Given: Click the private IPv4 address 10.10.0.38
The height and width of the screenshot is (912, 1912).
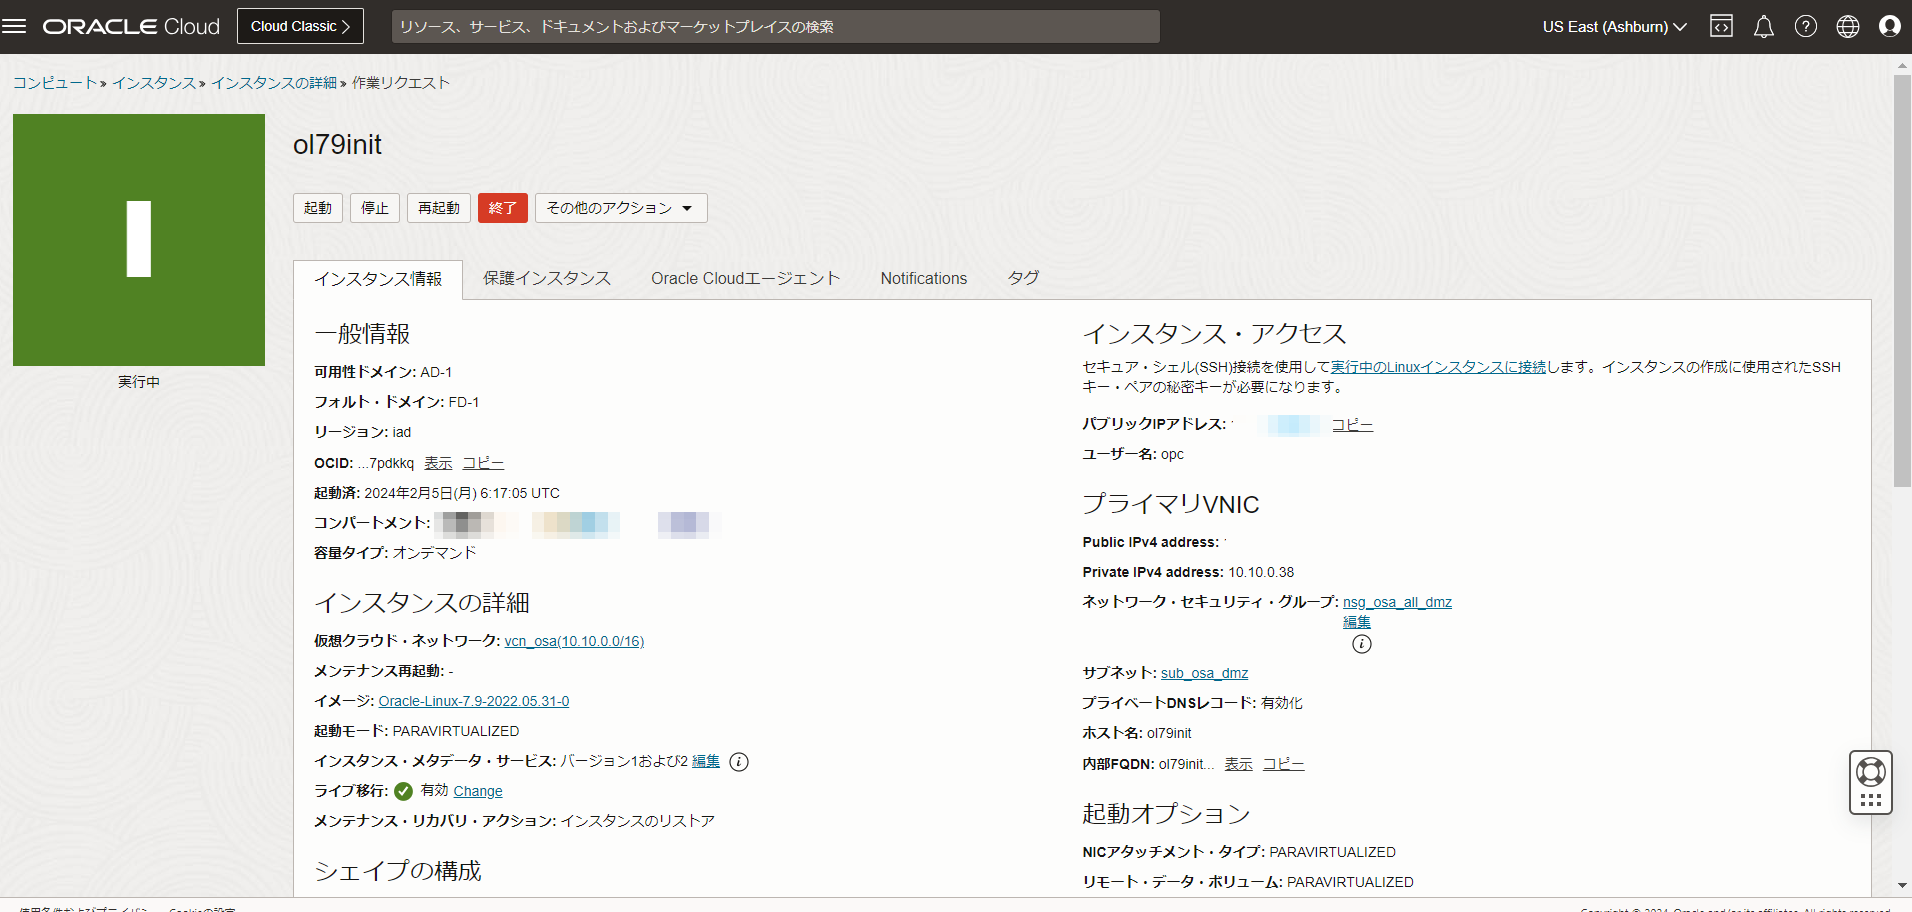Looking at the screenshot, I should (1261, 572).
